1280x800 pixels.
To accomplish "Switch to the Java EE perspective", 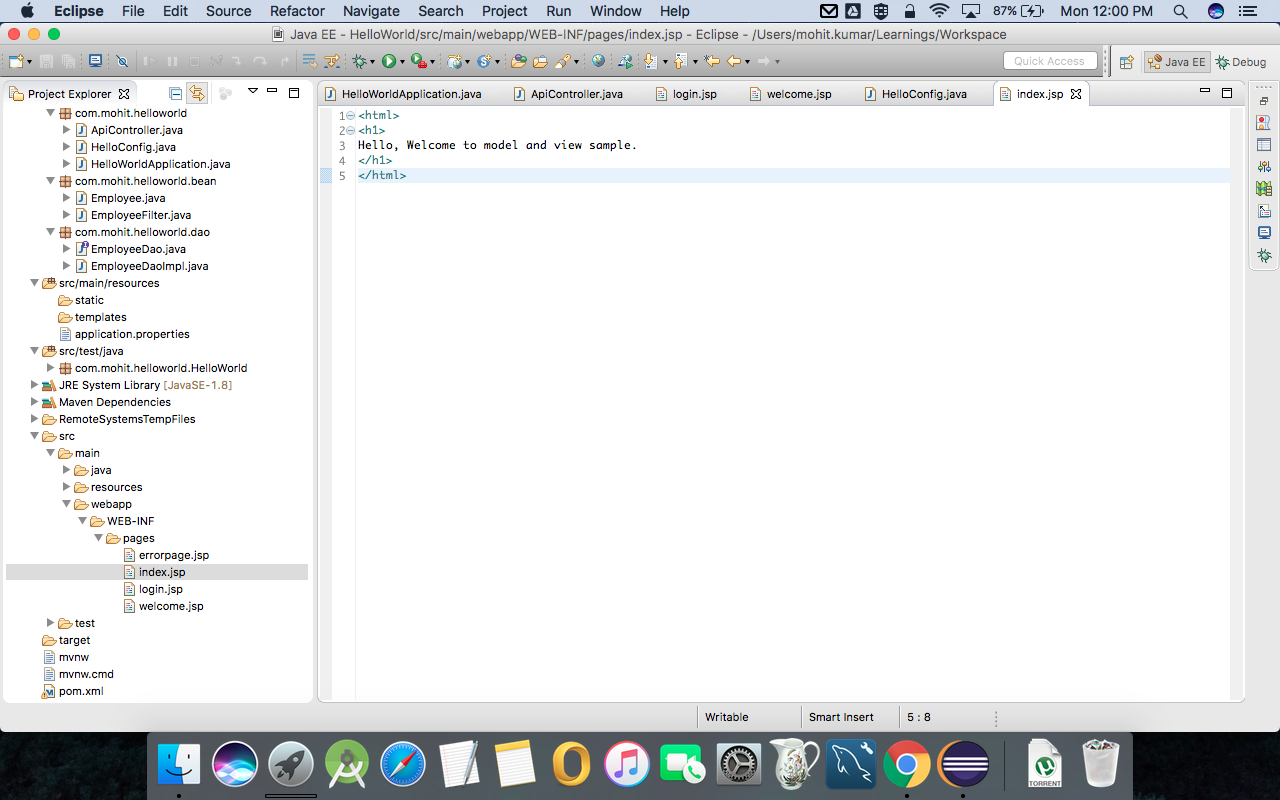I will coord(1176,61).
